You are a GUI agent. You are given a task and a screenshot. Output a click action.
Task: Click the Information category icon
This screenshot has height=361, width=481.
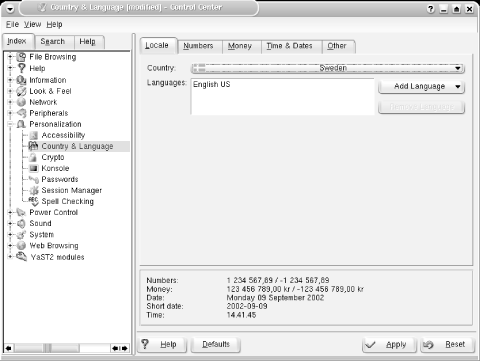21,80
